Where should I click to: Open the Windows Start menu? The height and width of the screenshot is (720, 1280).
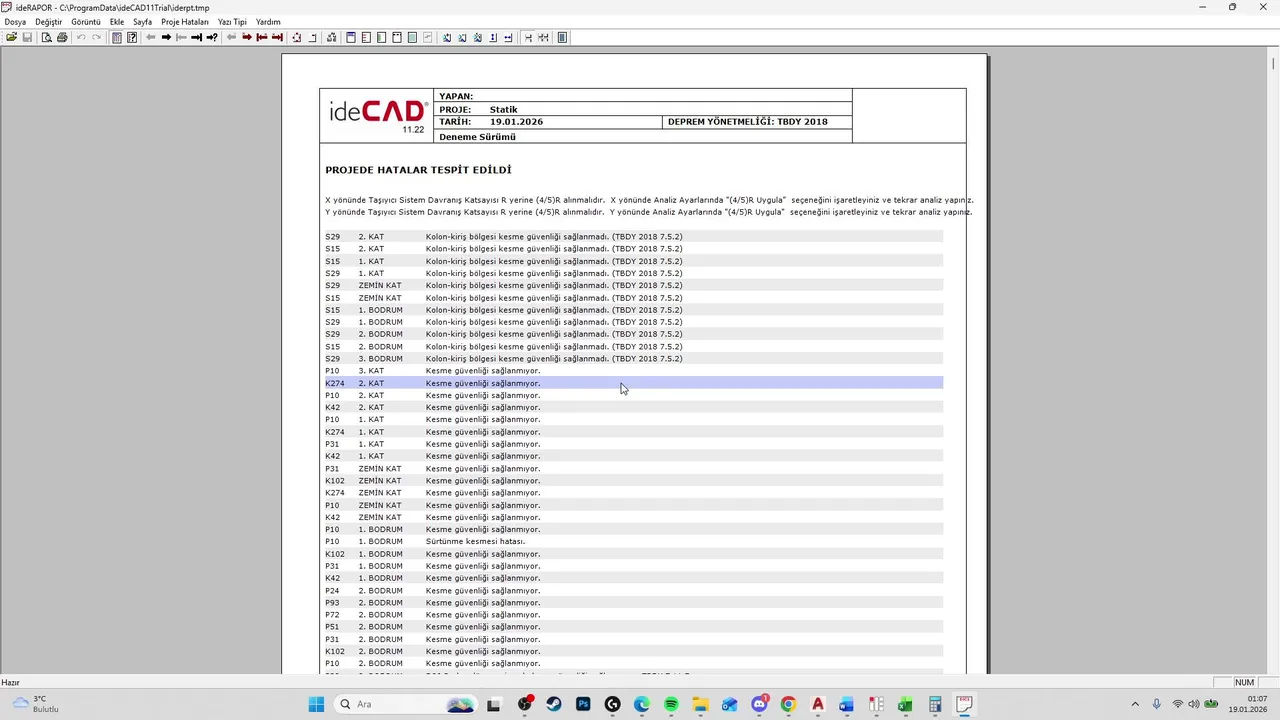point(316,704)
